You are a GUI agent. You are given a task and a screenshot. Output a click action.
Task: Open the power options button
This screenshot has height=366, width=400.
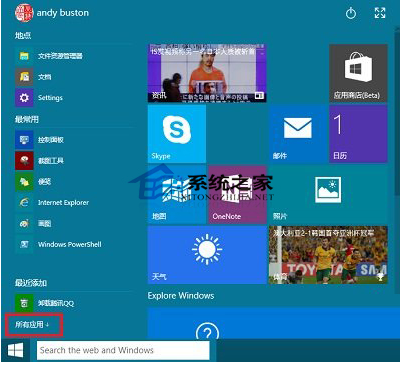351,13
